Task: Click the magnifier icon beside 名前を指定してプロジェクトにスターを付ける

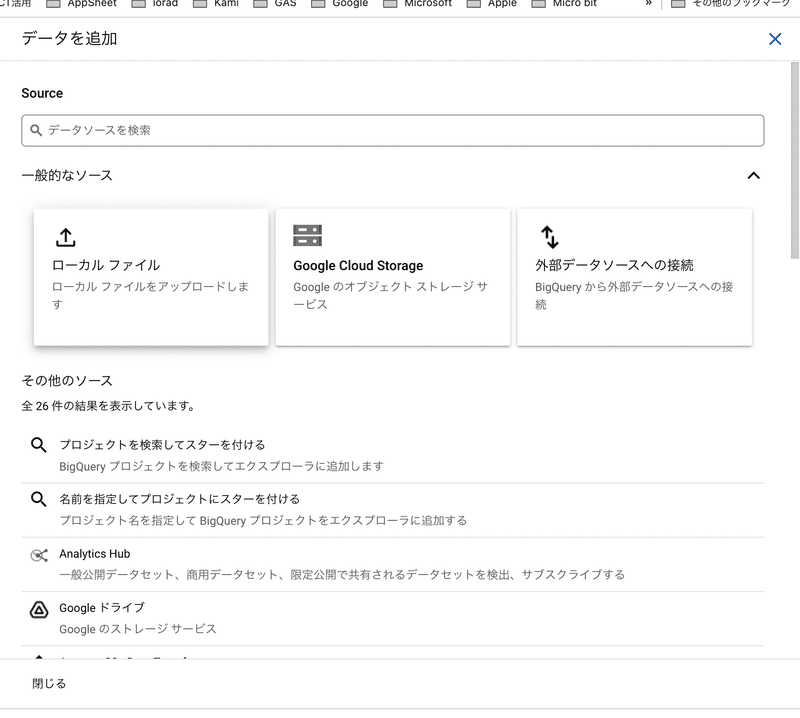Action: click(39, 500)
